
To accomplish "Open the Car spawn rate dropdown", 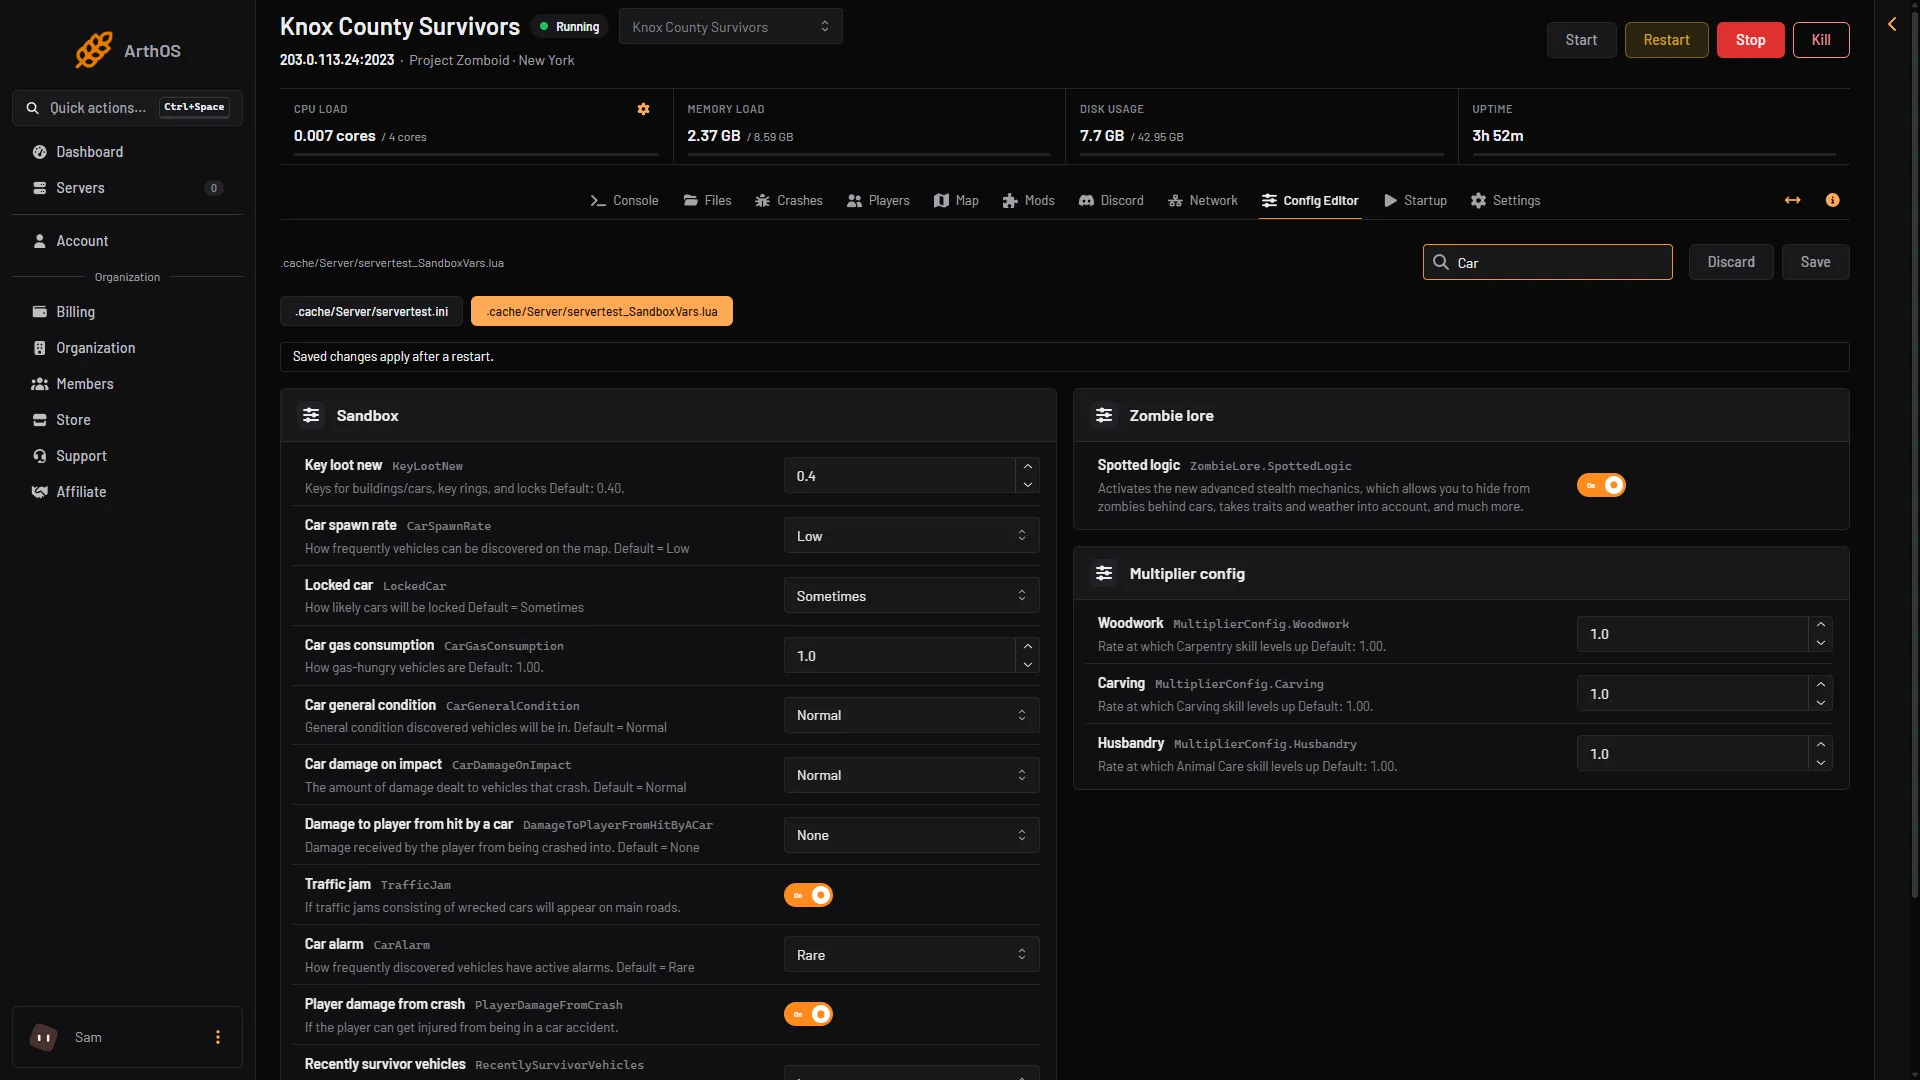I will (911, 536).
